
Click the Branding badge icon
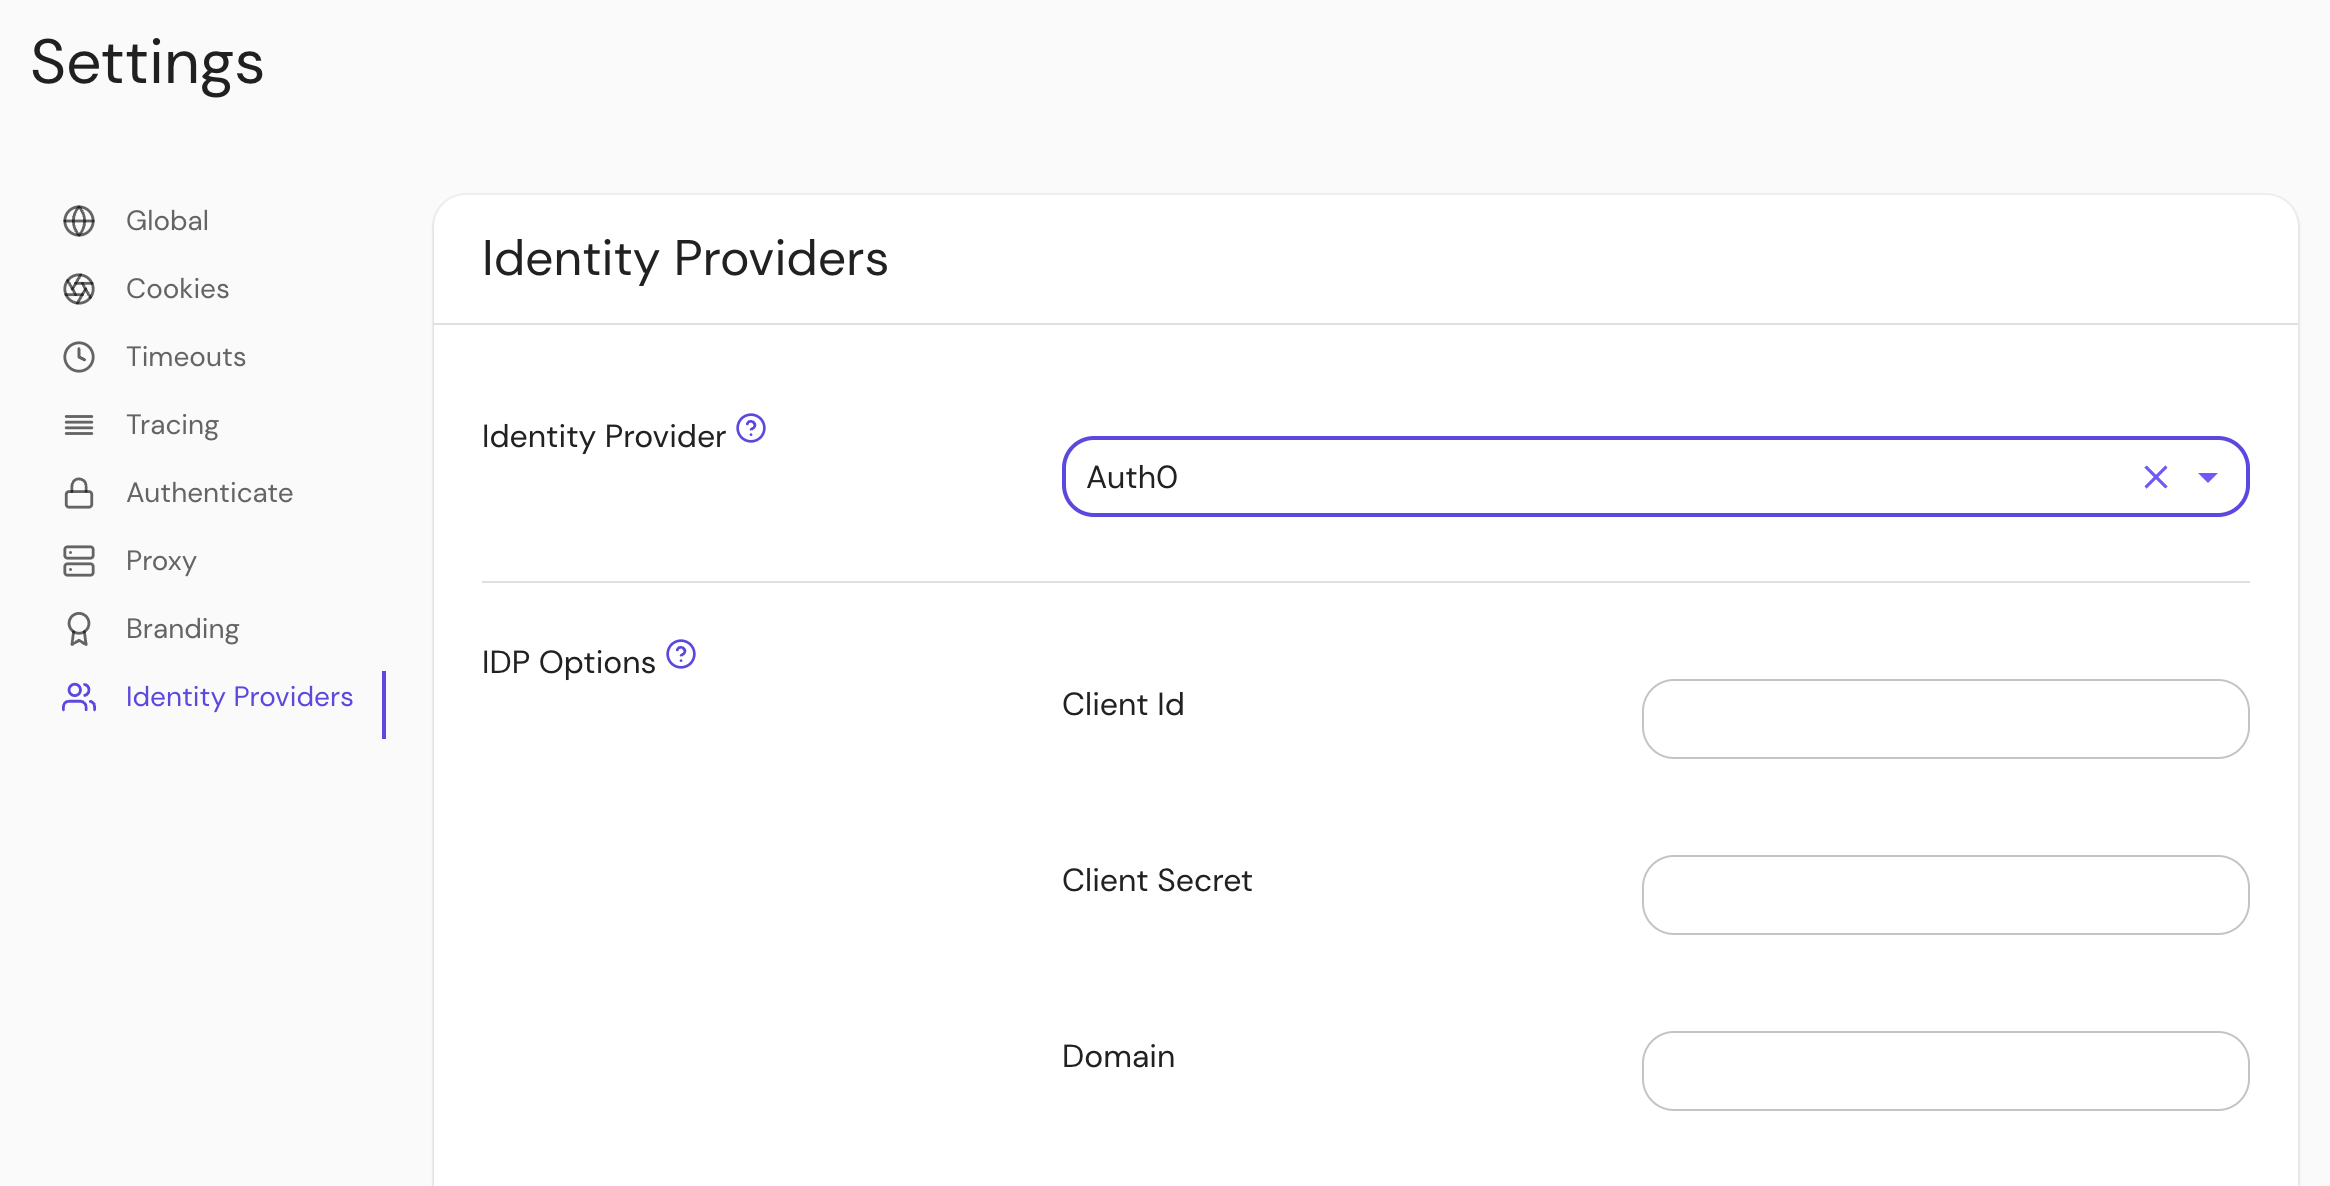pos(79,628)
